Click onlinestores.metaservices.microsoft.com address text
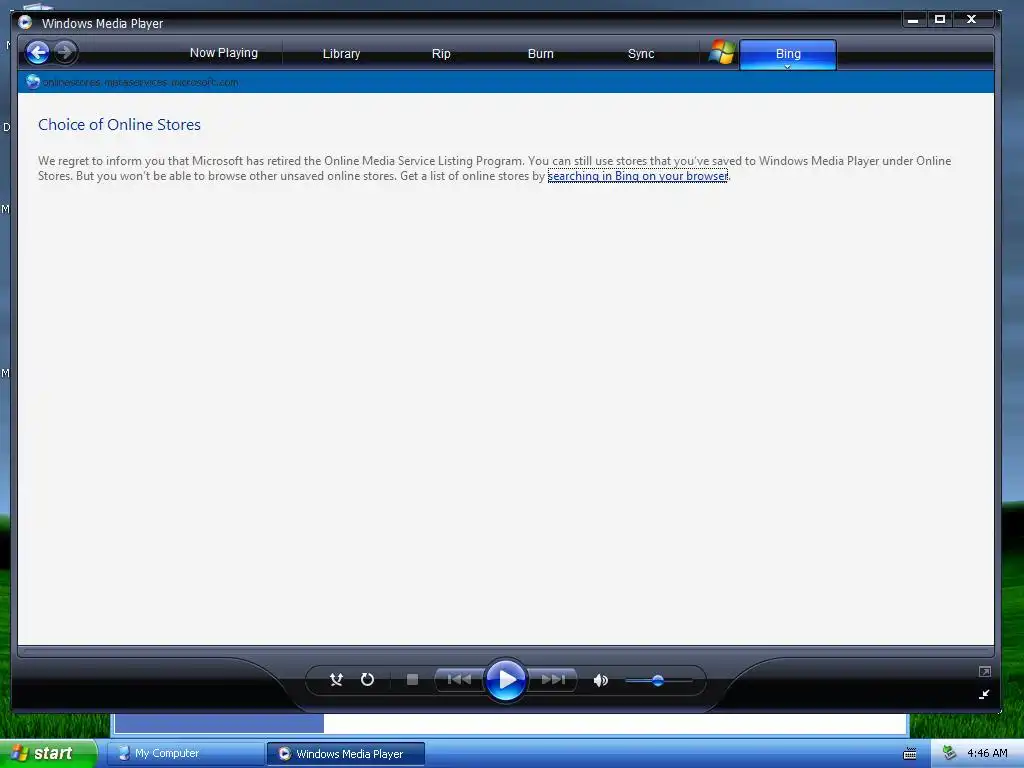The width and height of the screenshot is (1024, 768). click(140, 82)
